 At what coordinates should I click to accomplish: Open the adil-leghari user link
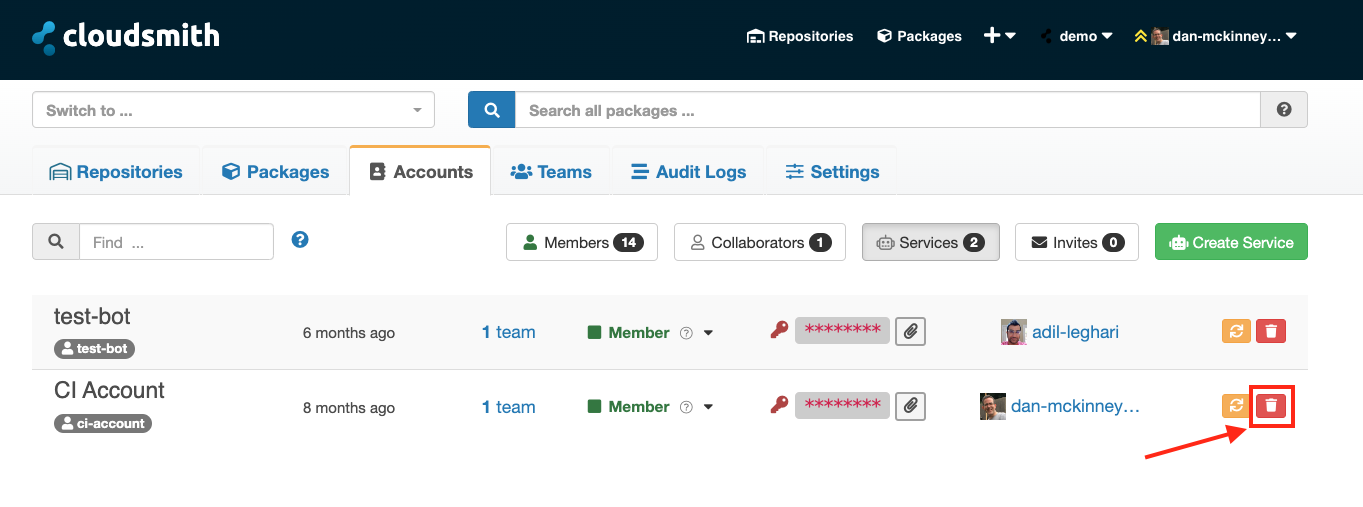click(x=1075, y=332)
